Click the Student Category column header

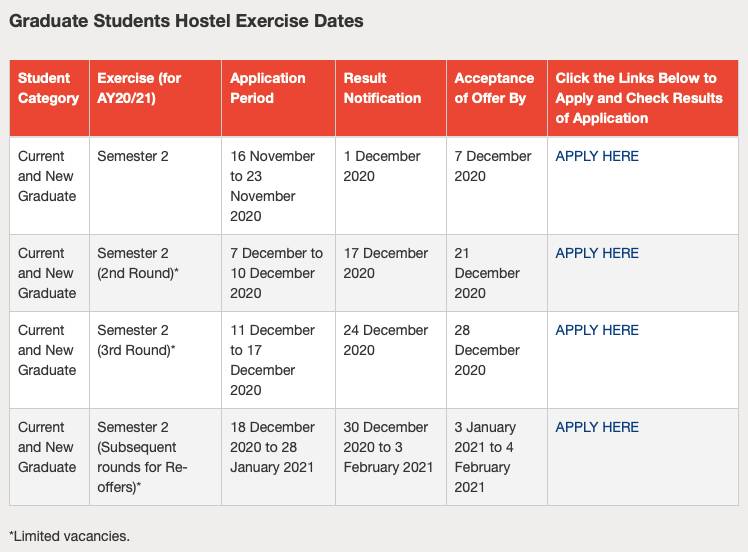tap(48, 88)
